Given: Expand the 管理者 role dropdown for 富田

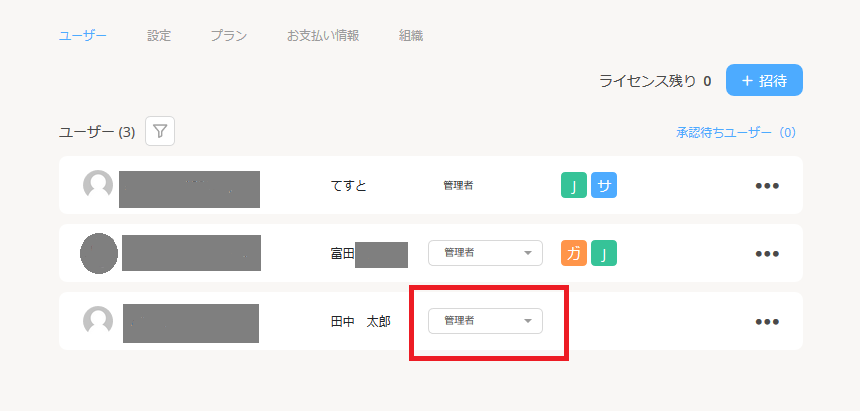Looking at the screenshot, I should coord(485,253).
